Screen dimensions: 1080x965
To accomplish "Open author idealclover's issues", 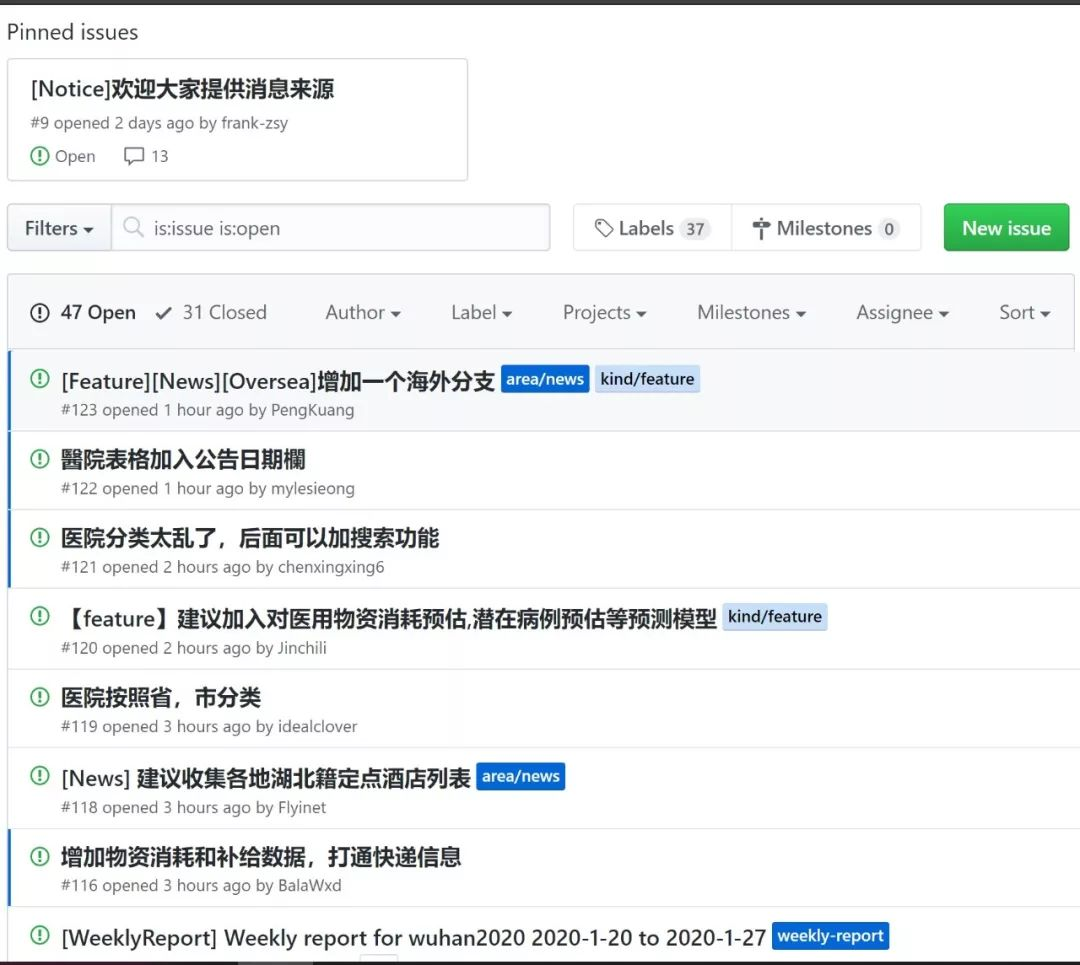I will click(x=318, y=726).
